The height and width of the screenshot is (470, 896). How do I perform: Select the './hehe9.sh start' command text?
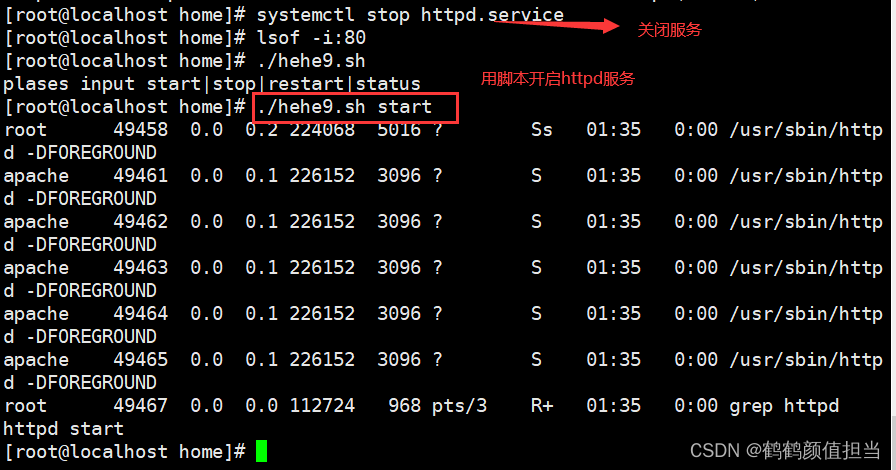click(344, 107)
